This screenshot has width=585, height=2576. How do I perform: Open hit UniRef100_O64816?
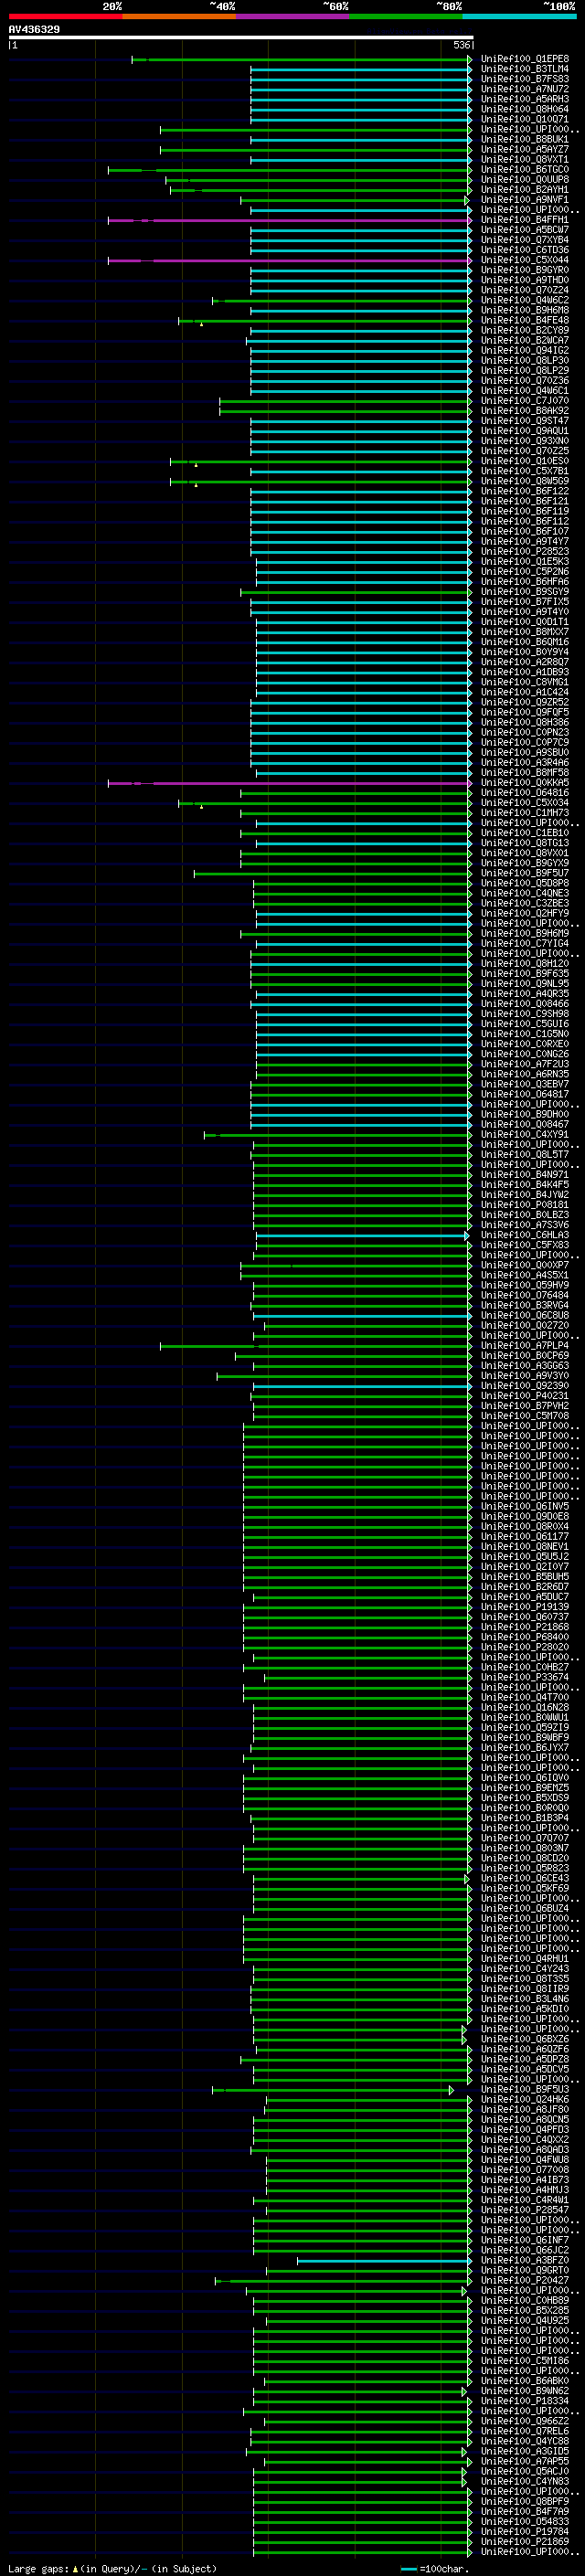[525, 793]
